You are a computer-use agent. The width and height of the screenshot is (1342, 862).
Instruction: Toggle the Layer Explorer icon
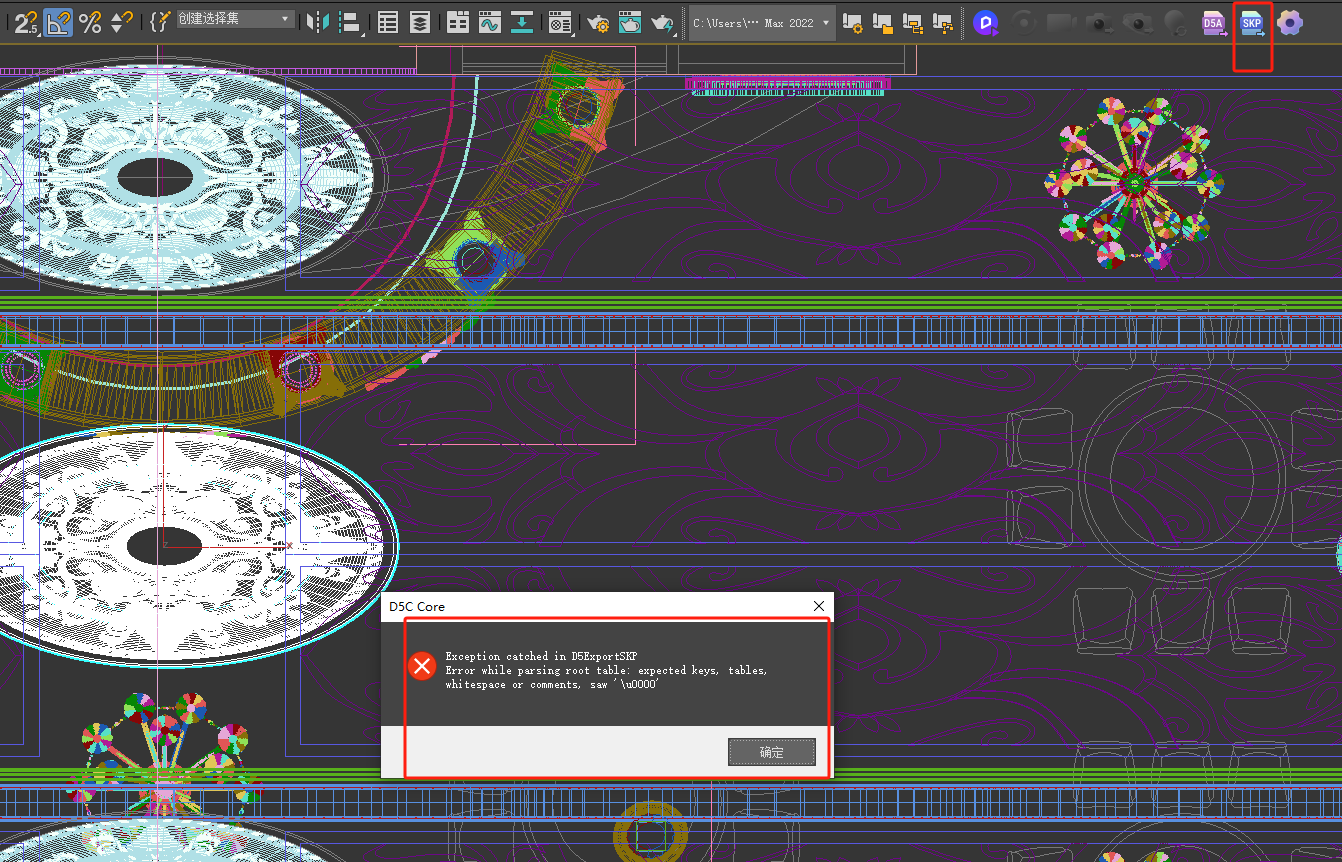click(x=420, y=21)
